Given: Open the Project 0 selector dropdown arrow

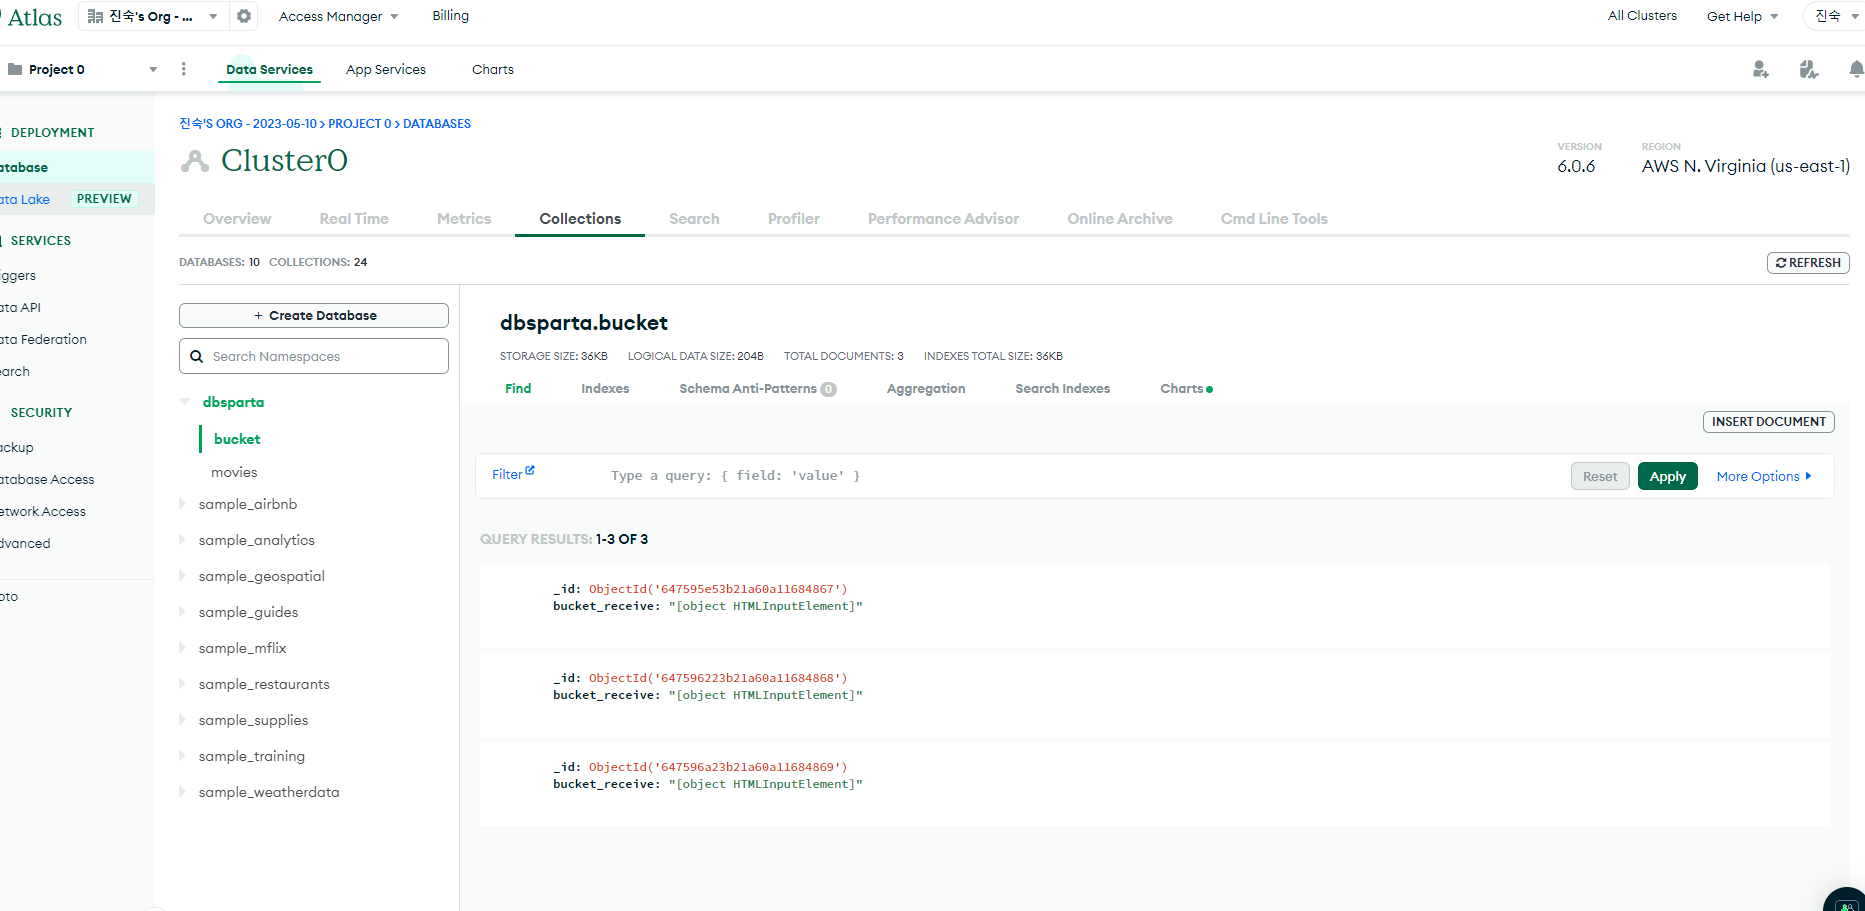Looking at the screenshot, I should click(153, 69).
